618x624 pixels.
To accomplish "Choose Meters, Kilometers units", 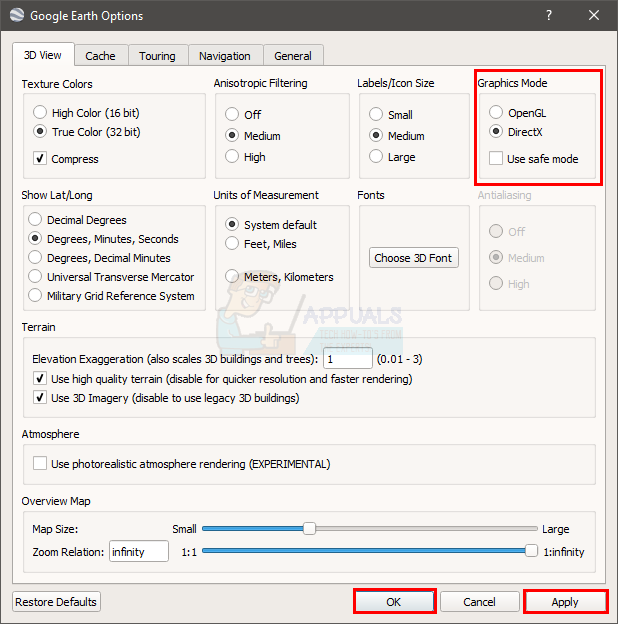I will pyautogui.click(x=232, y=276).
